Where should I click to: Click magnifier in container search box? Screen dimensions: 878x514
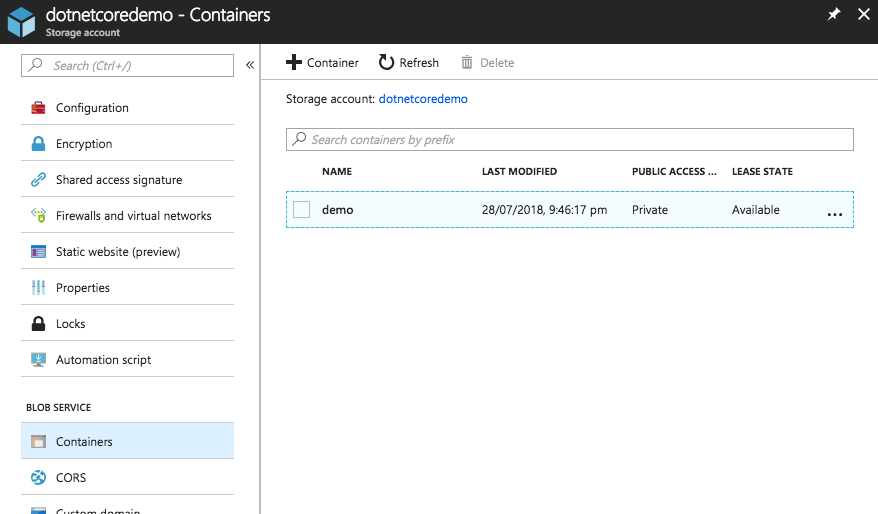pos(300,138)
